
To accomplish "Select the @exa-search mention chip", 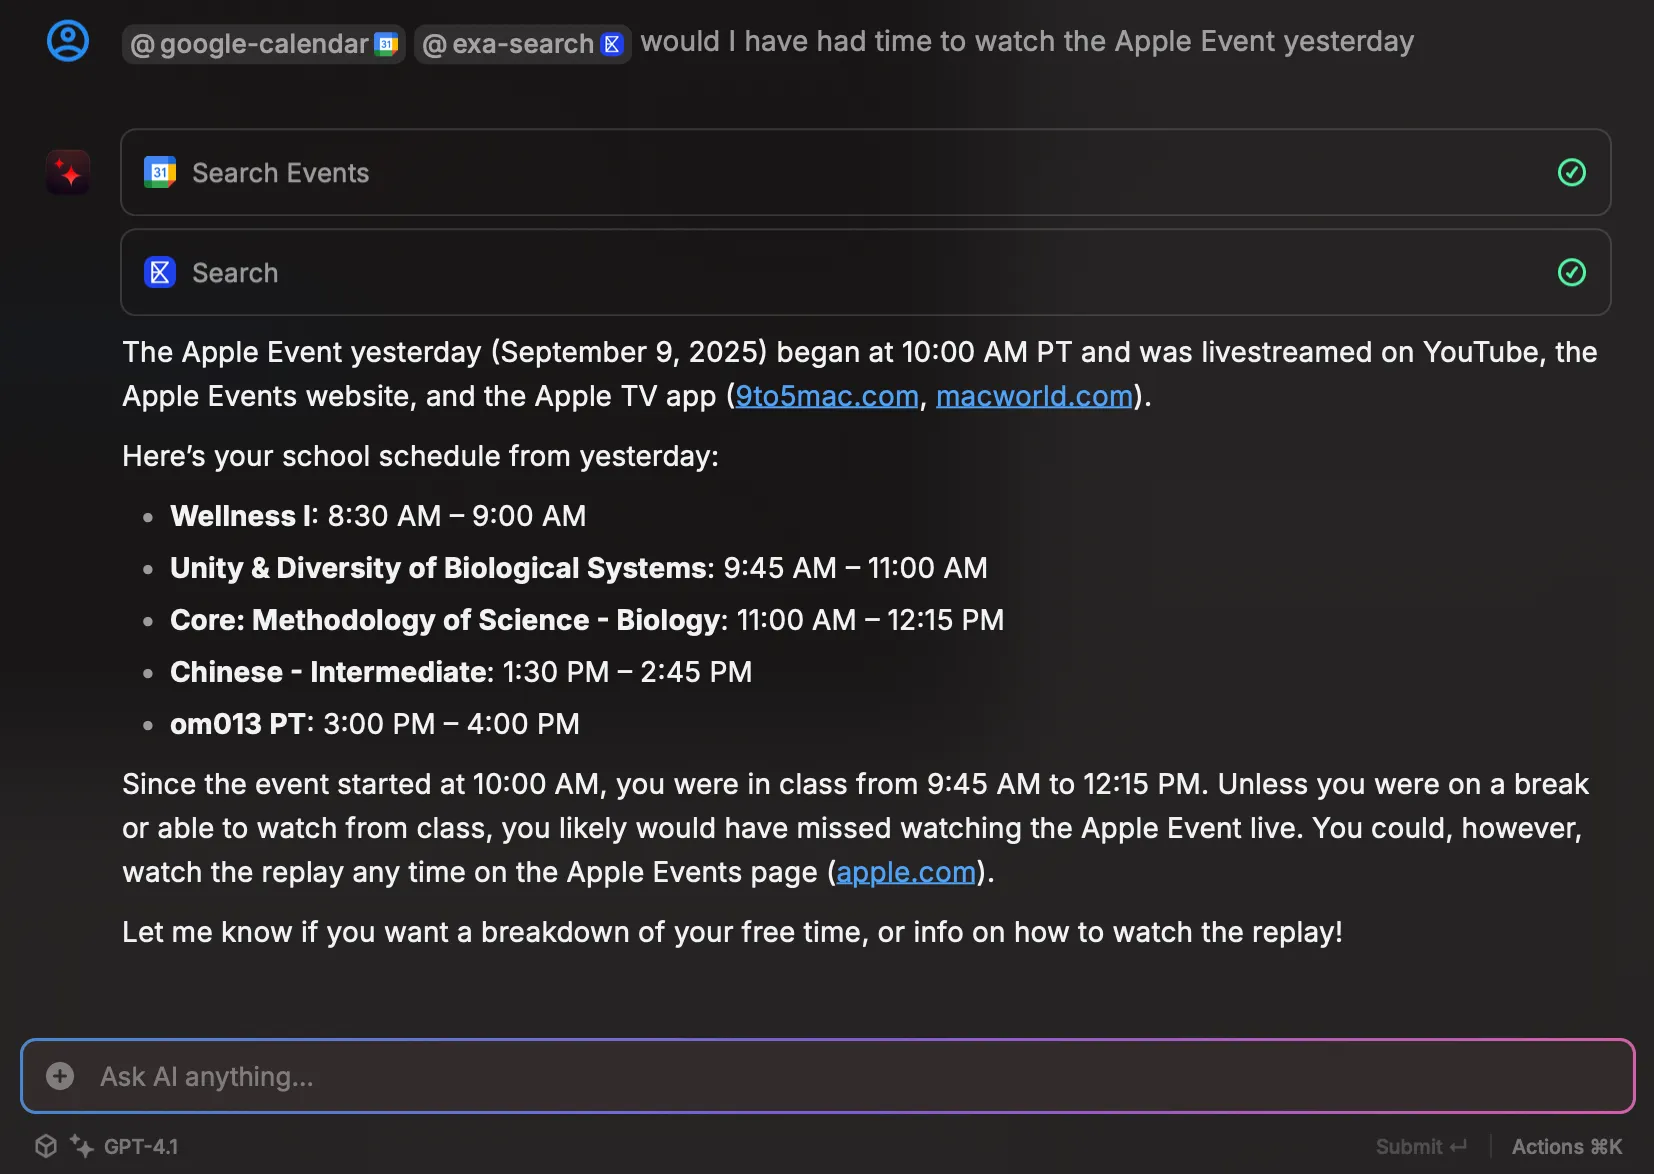I will click(x=522, y=43).
